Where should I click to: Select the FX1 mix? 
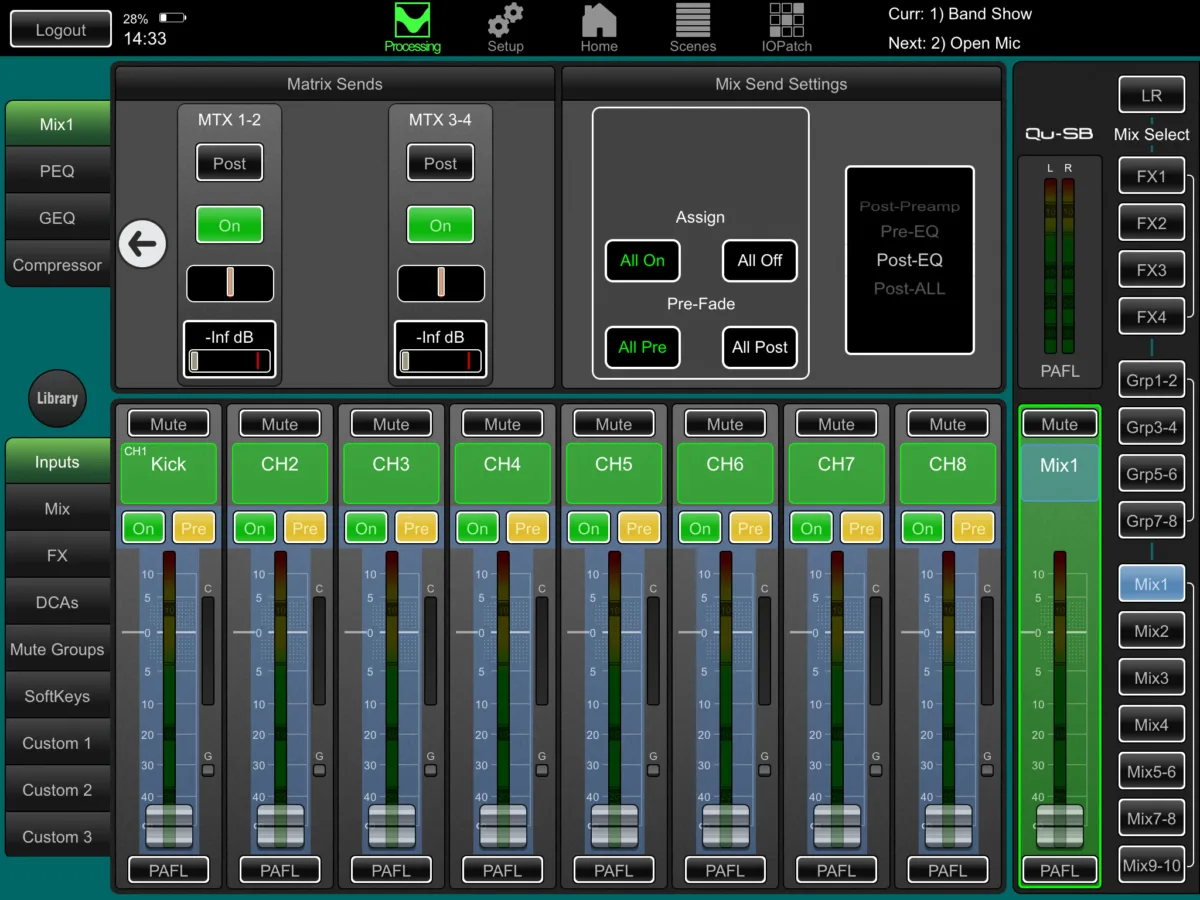(1151, 177)
